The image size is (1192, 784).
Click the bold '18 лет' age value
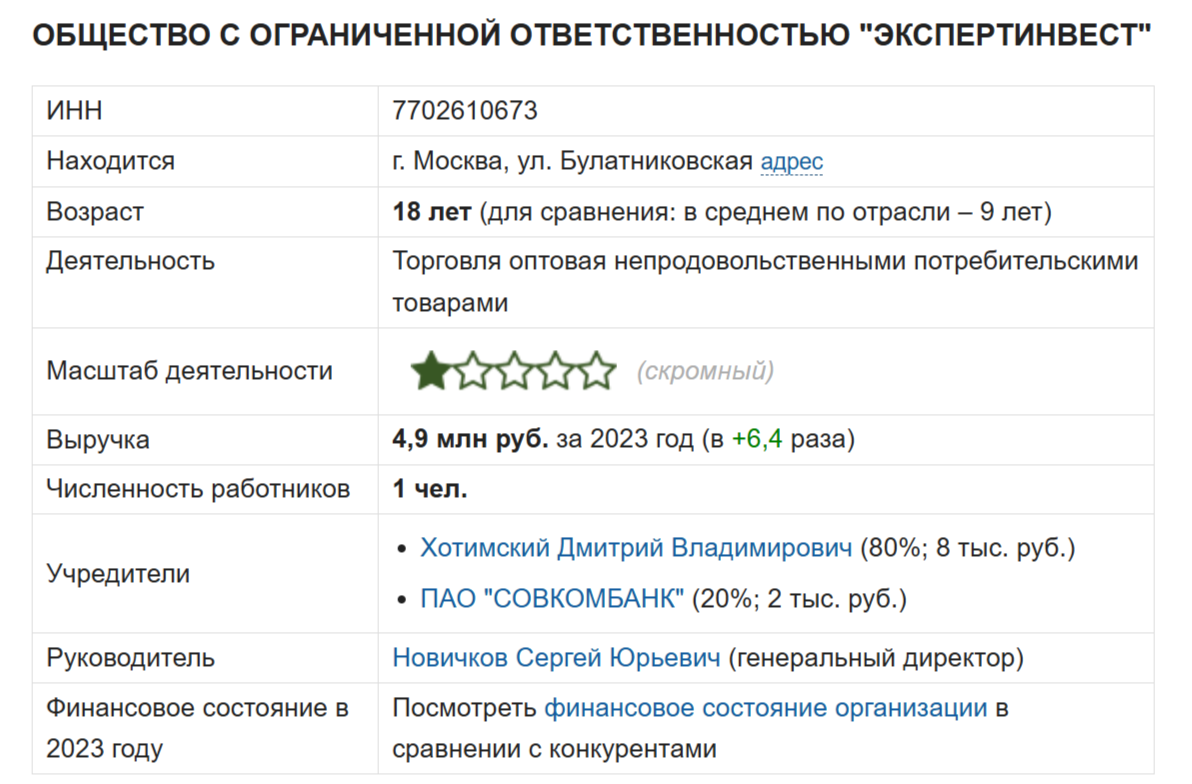pyautogui.click(x=432, y=212)
